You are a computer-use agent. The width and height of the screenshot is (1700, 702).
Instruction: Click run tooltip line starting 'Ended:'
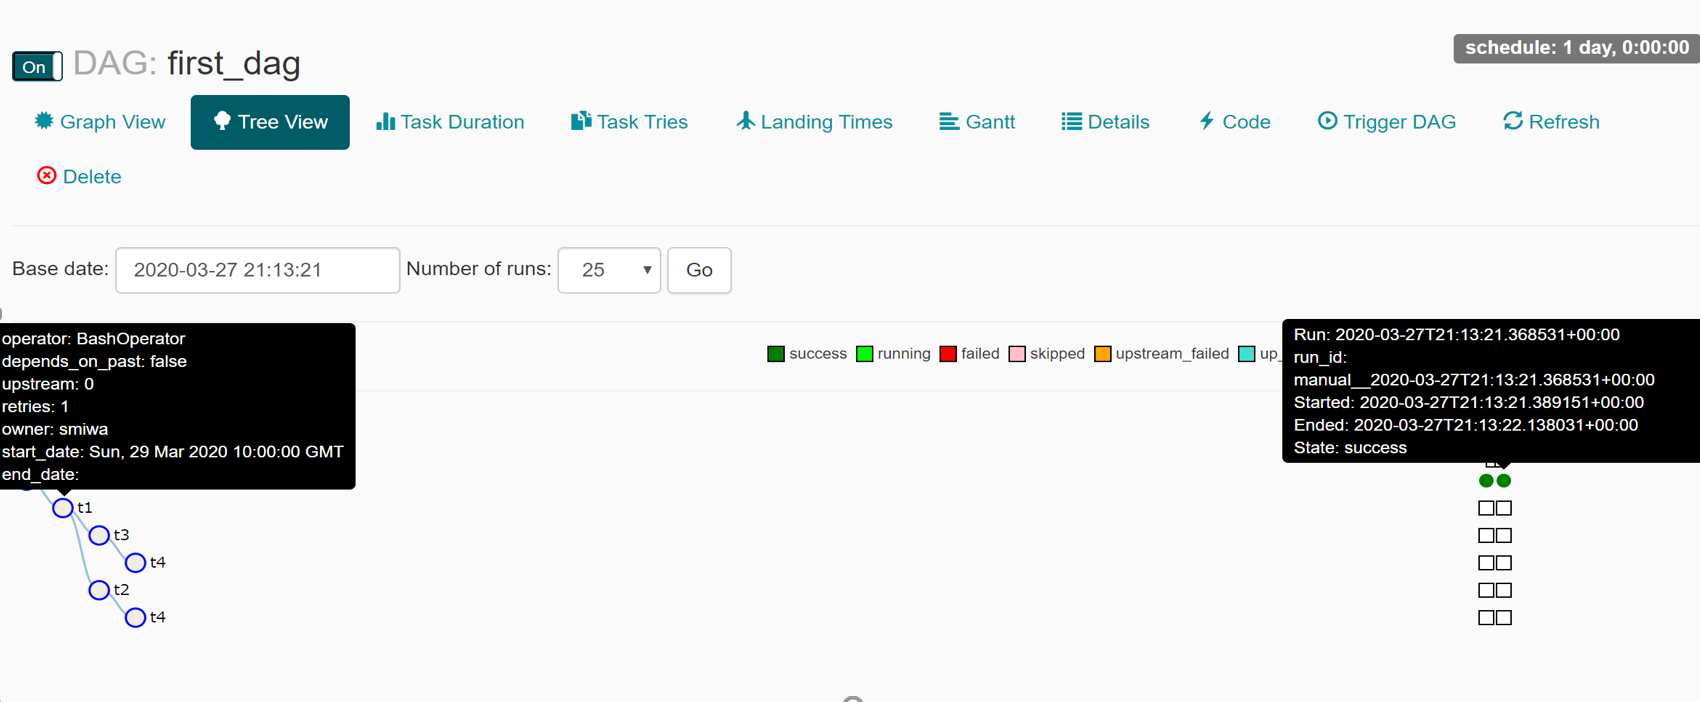pos(1466,425)
